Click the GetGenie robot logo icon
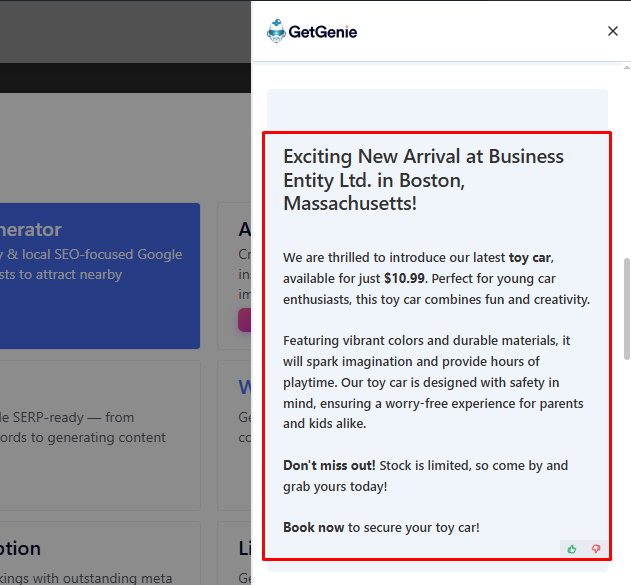 [276, 32]
